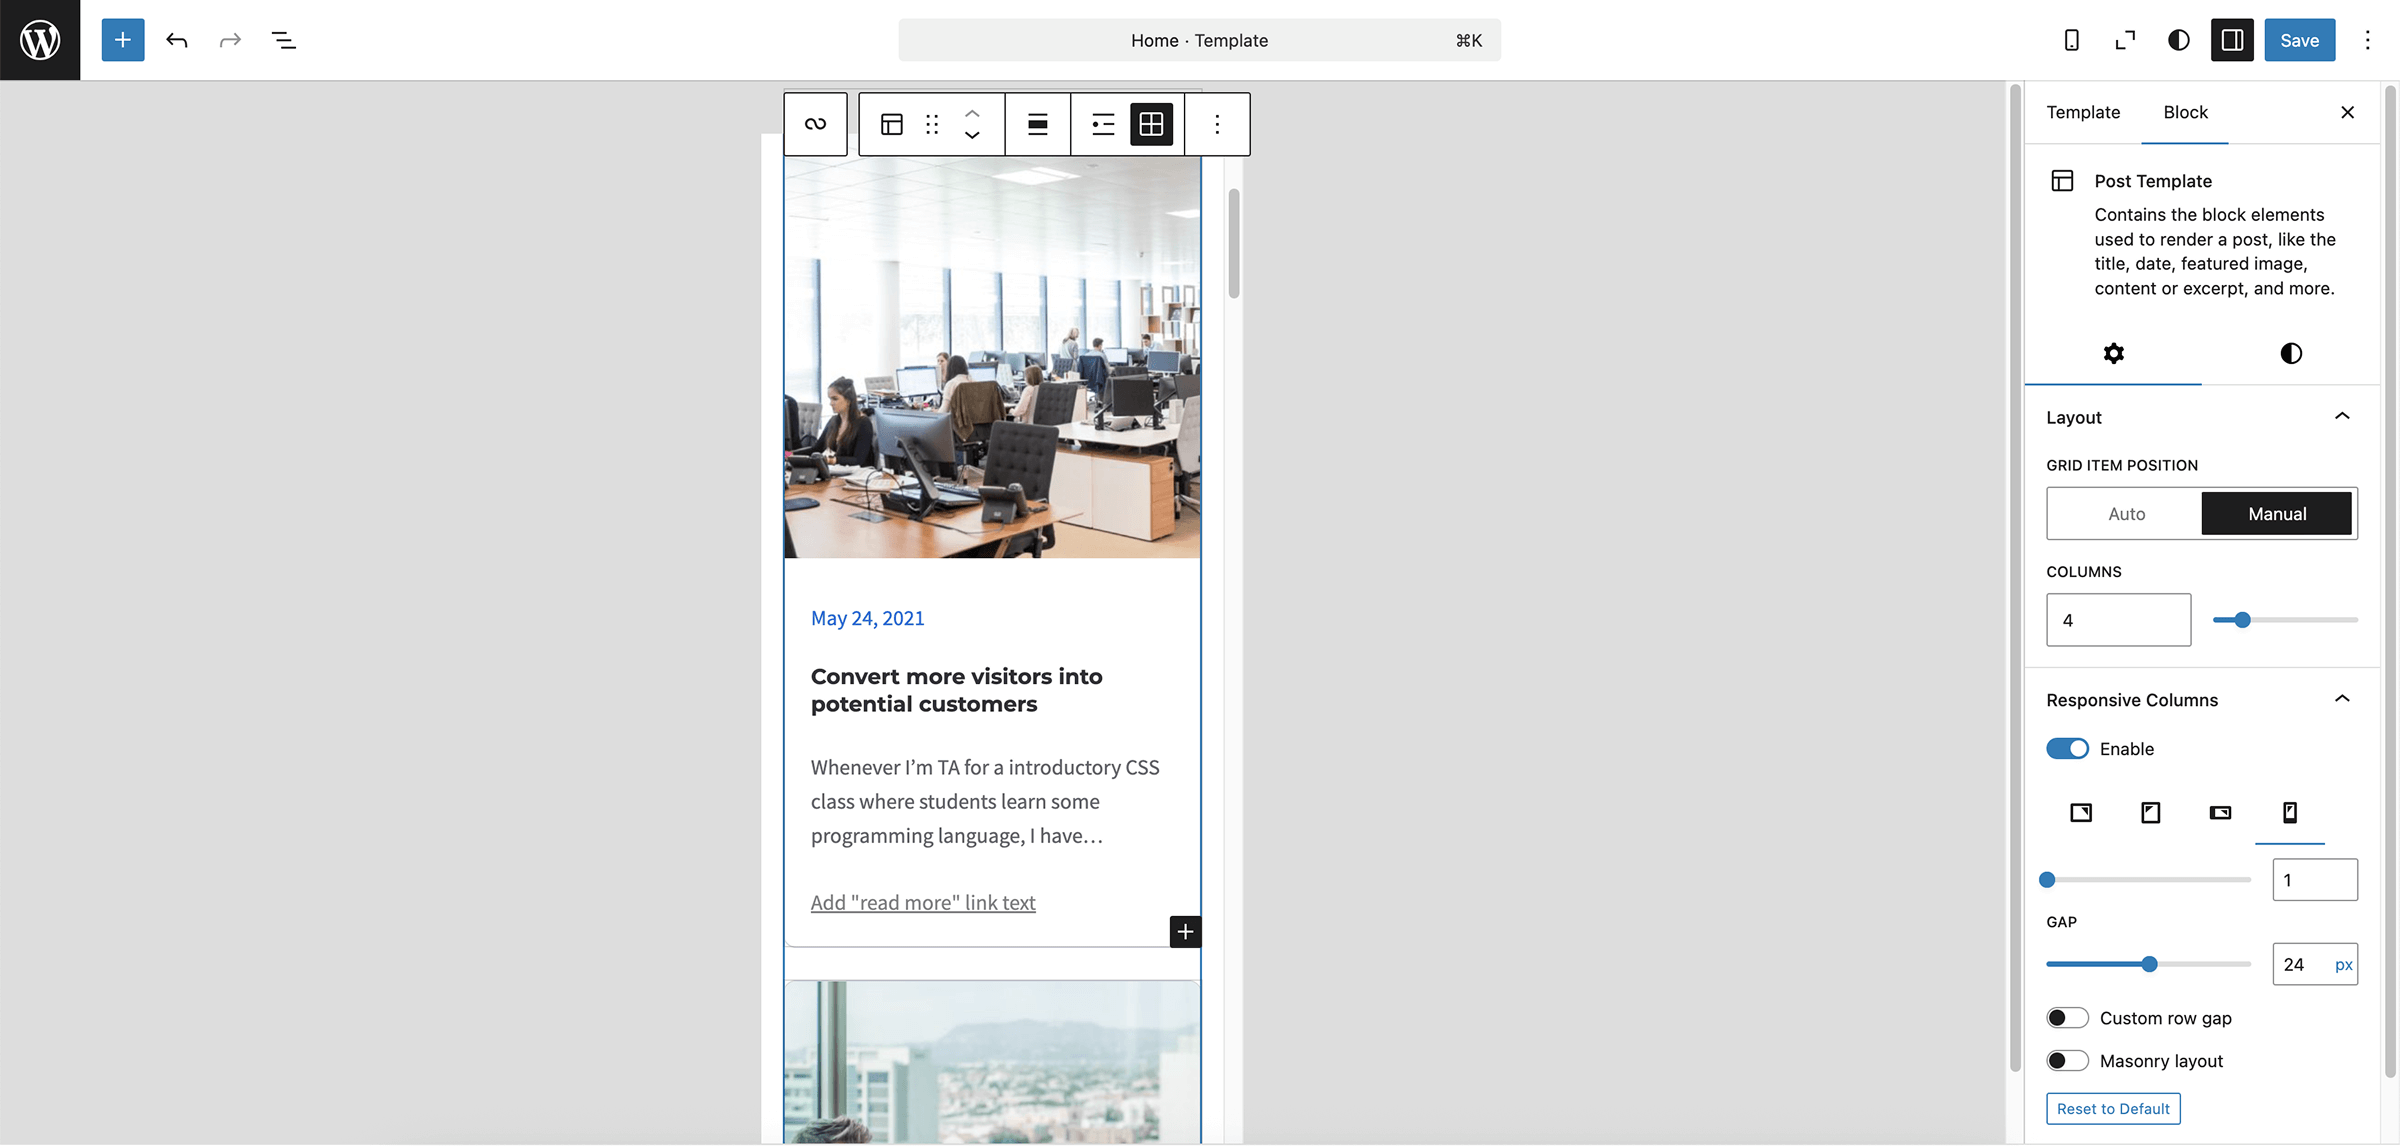
Task: Switch to list view layout
Action: point(1103,124)
